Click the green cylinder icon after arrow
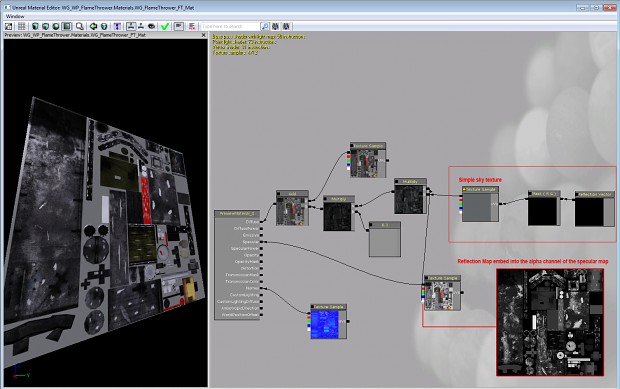This screenshot has width=620, height=389. click(x=104, y=26)
